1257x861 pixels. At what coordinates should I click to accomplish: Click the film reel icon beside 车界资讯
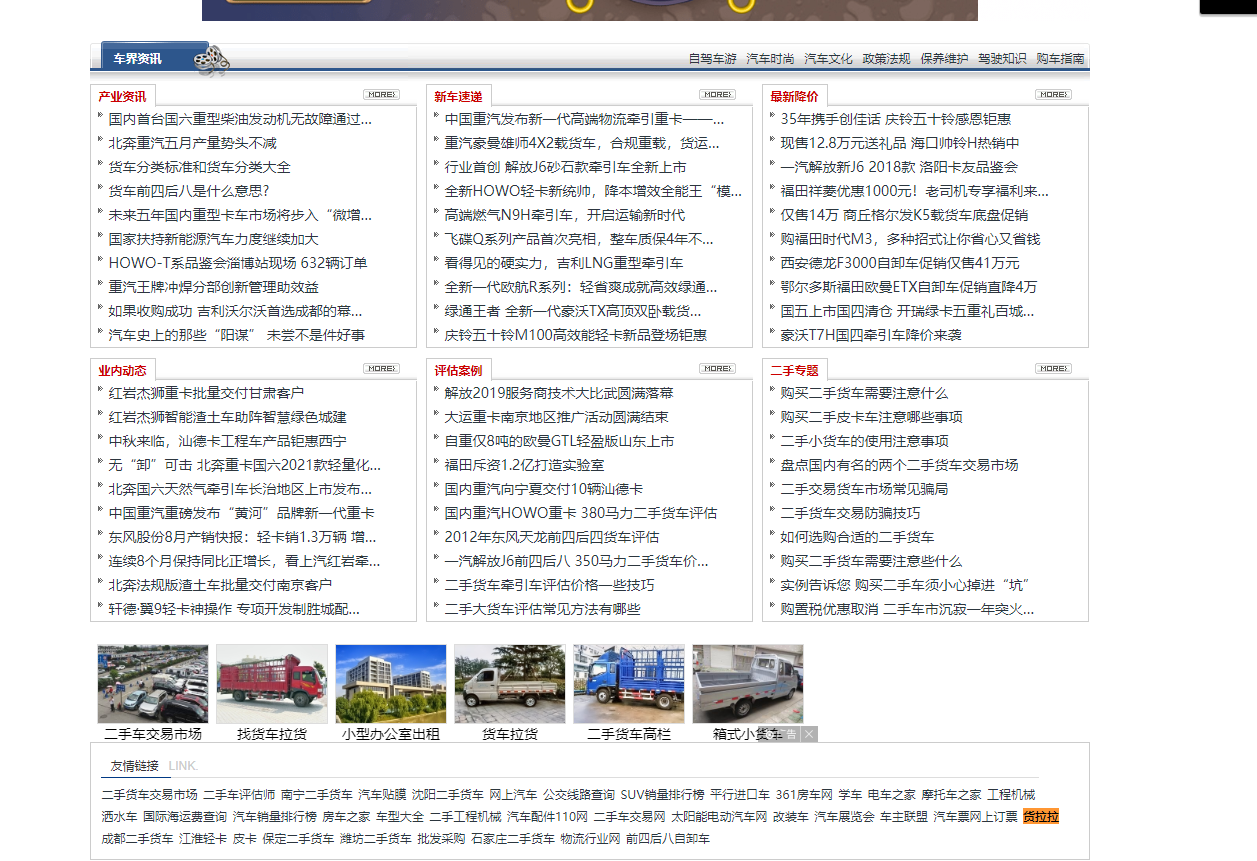209,60
